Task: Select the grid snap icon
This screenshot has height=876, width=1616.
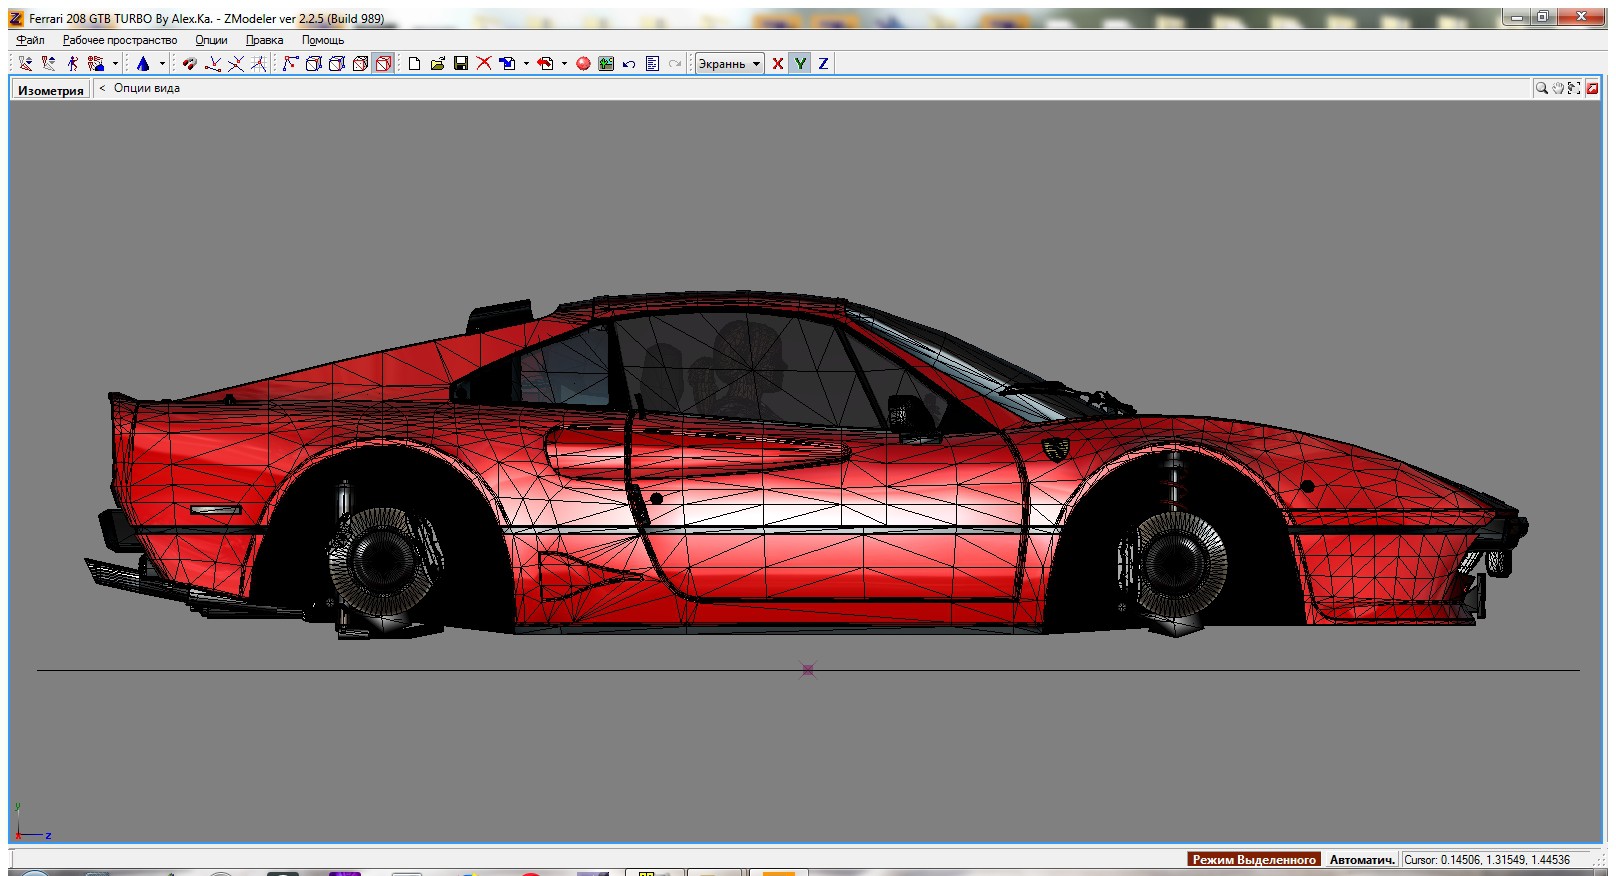Action: tap(259, 63)
